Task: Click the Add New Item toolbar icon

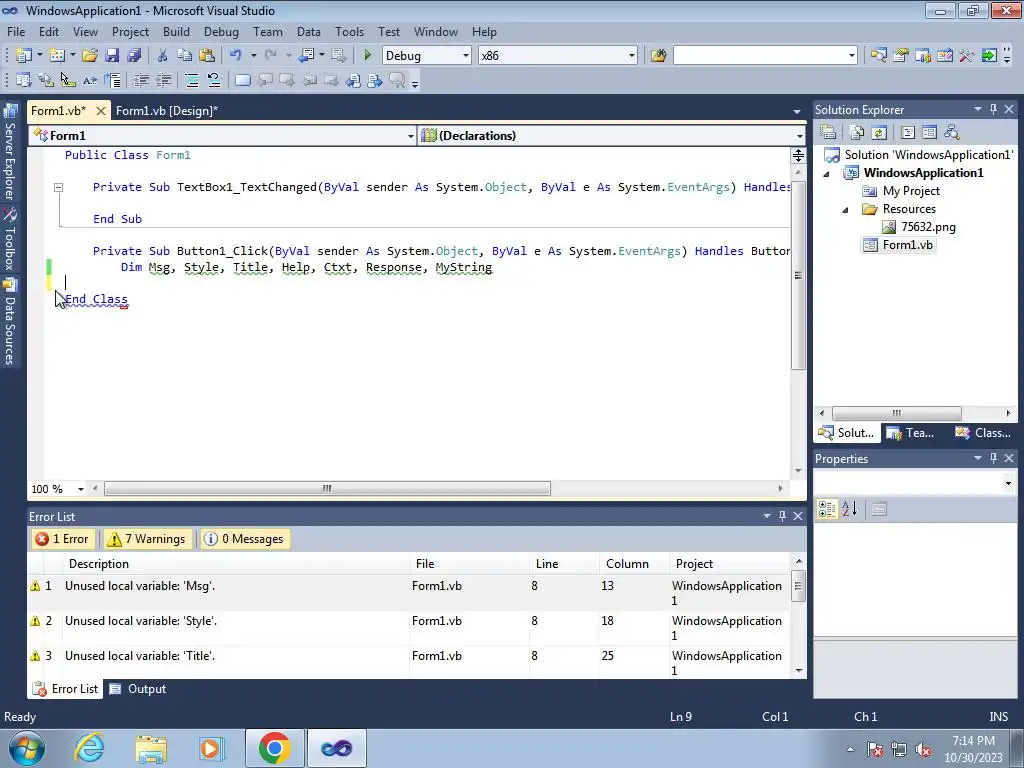Action: pos(57,56)
